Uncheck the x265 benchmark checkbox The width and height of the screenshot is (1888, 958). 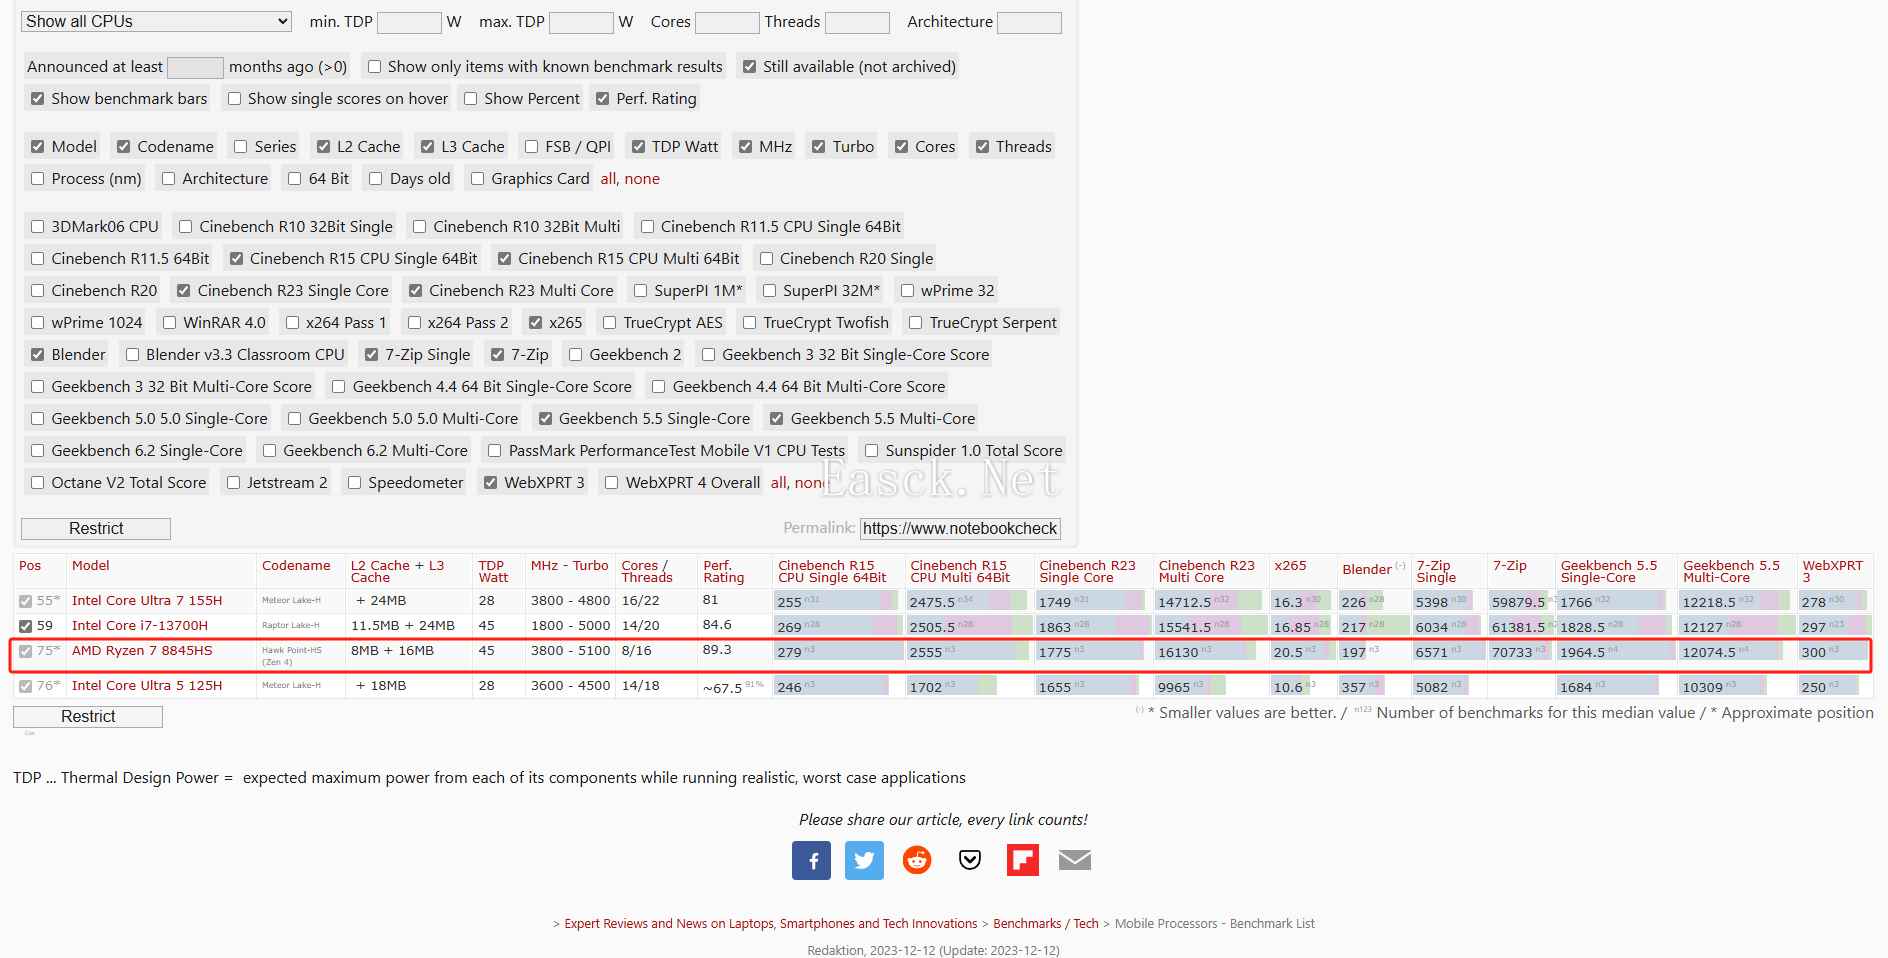click(535, 323)
